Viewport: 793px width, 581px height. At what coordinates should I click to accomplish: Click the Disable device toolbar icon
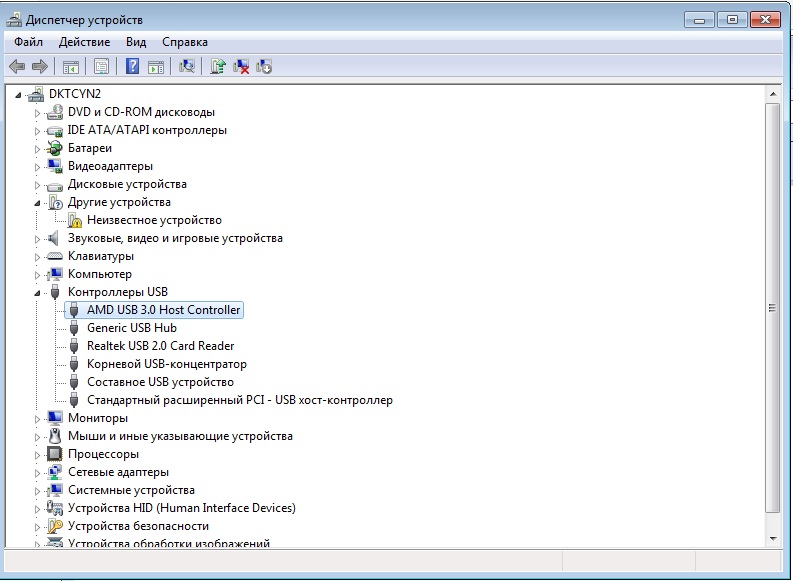coord(264,66)
